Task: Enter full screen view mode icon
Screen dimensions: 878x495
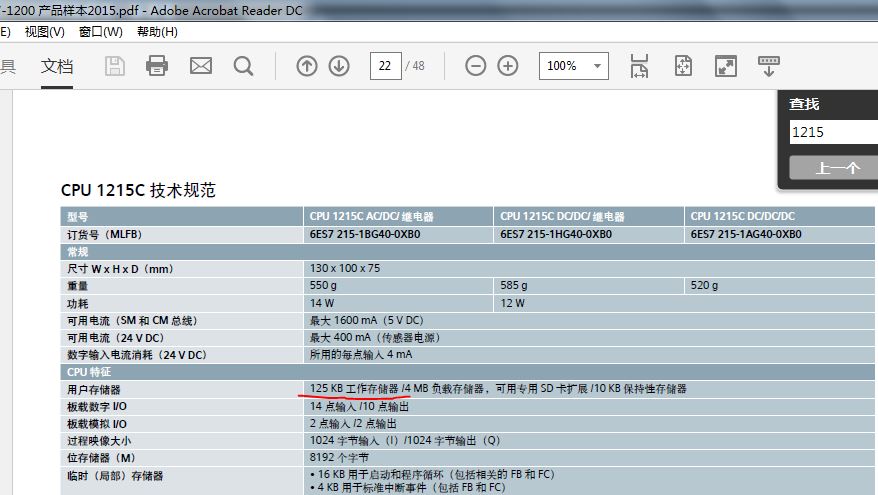Action: 726,66
